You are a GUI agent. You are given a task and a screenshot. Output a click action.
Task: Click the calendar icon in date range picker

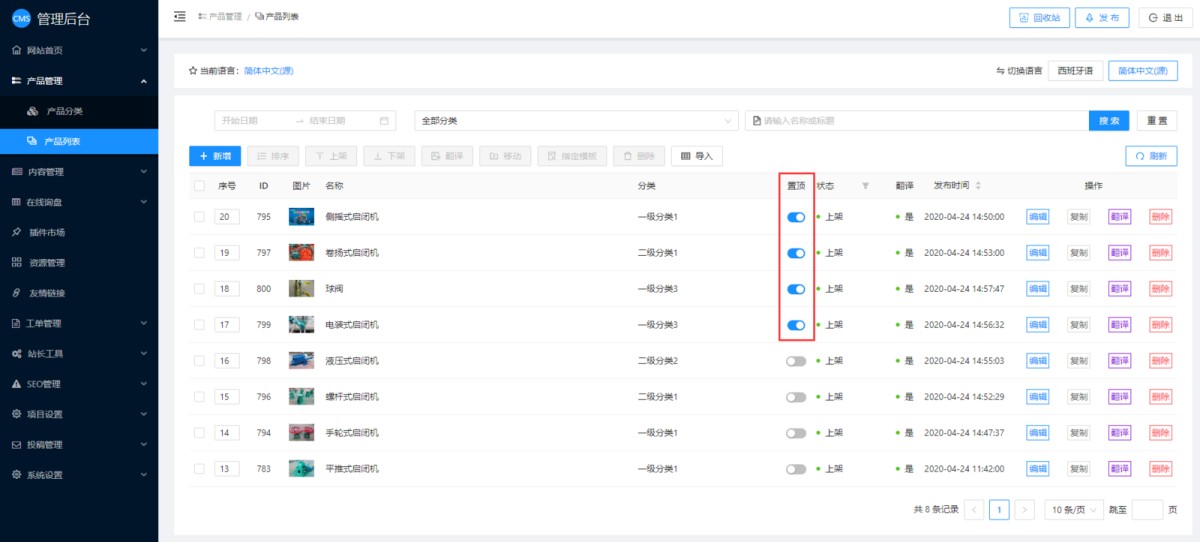pos(384,121)
